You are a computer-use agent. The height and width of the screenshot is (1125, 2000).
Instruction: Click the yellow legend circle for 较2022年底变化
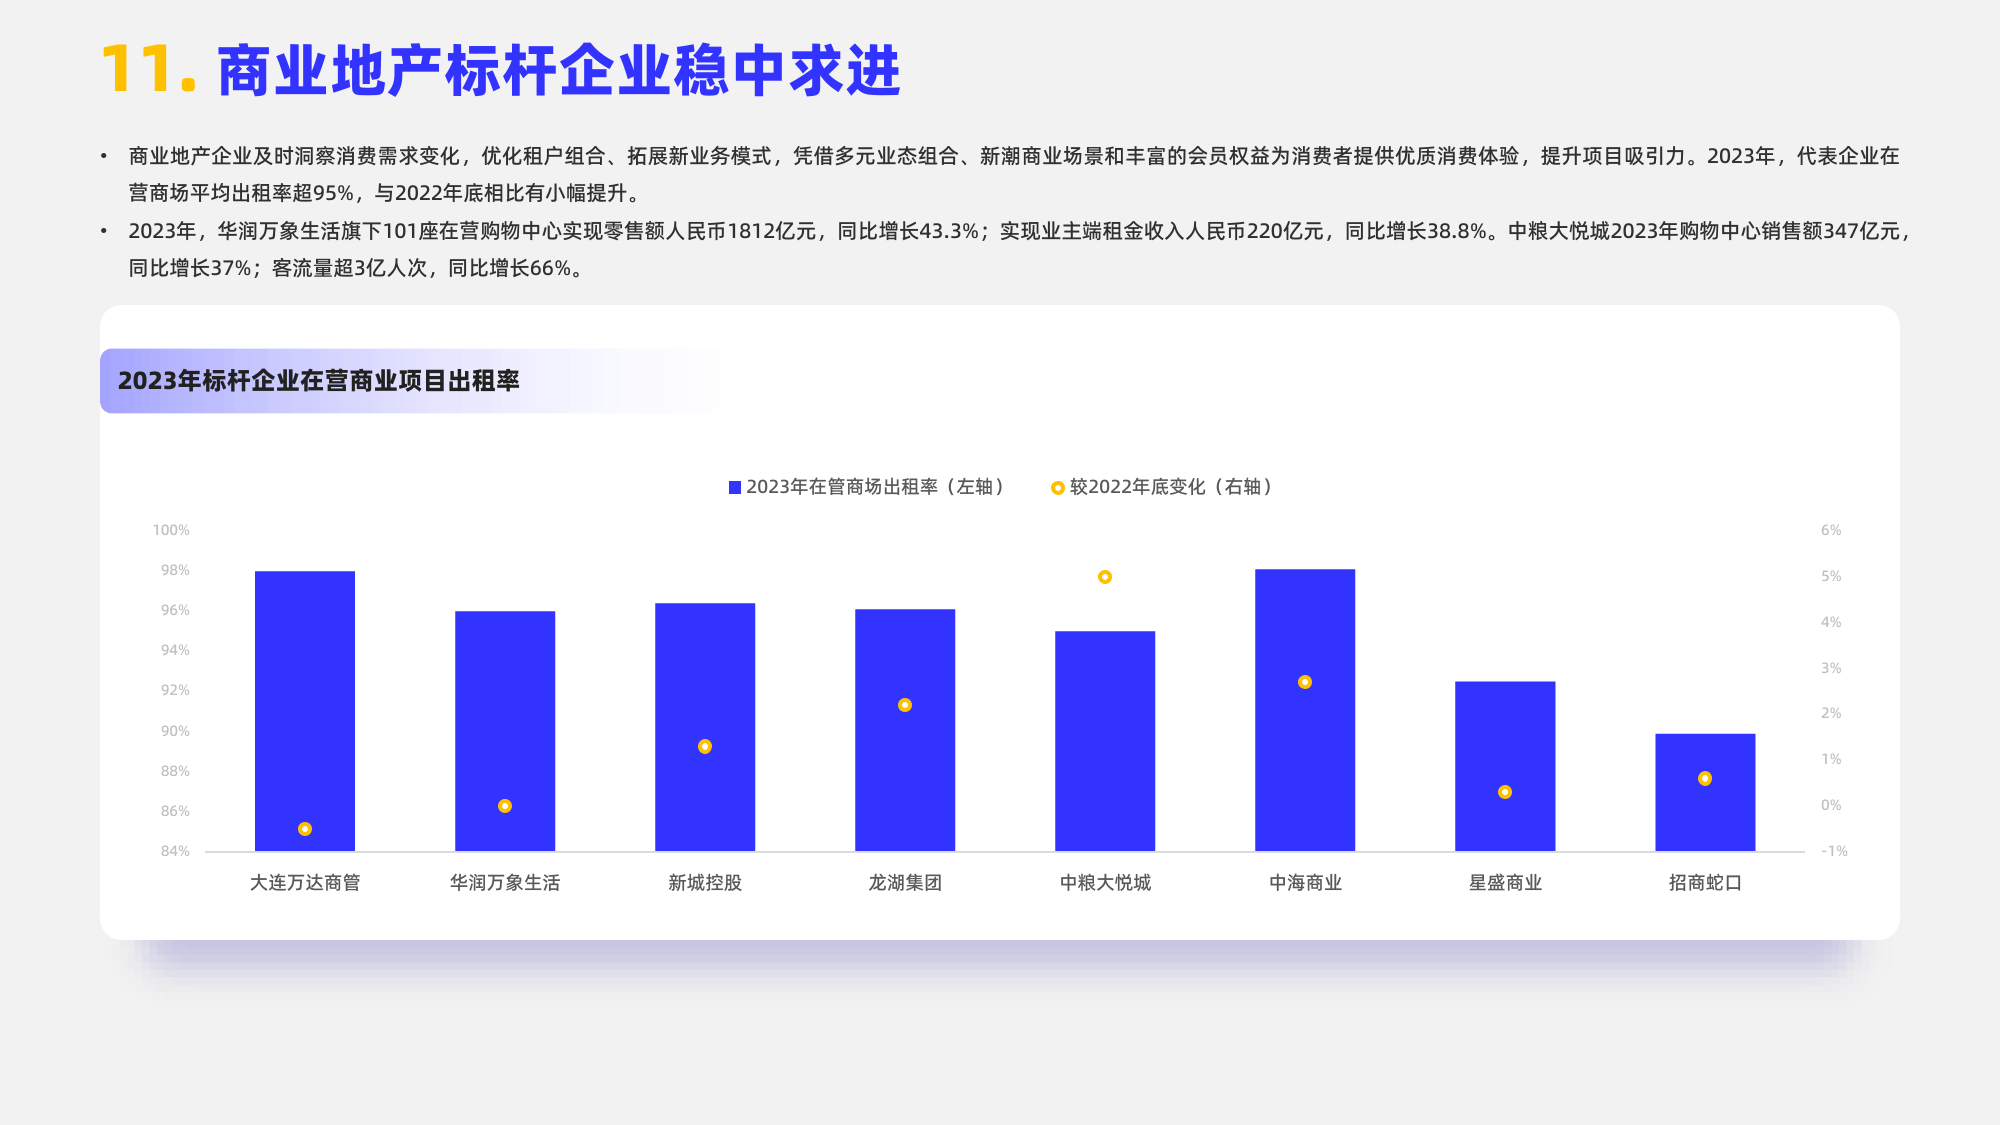[x=1056, y=487]
